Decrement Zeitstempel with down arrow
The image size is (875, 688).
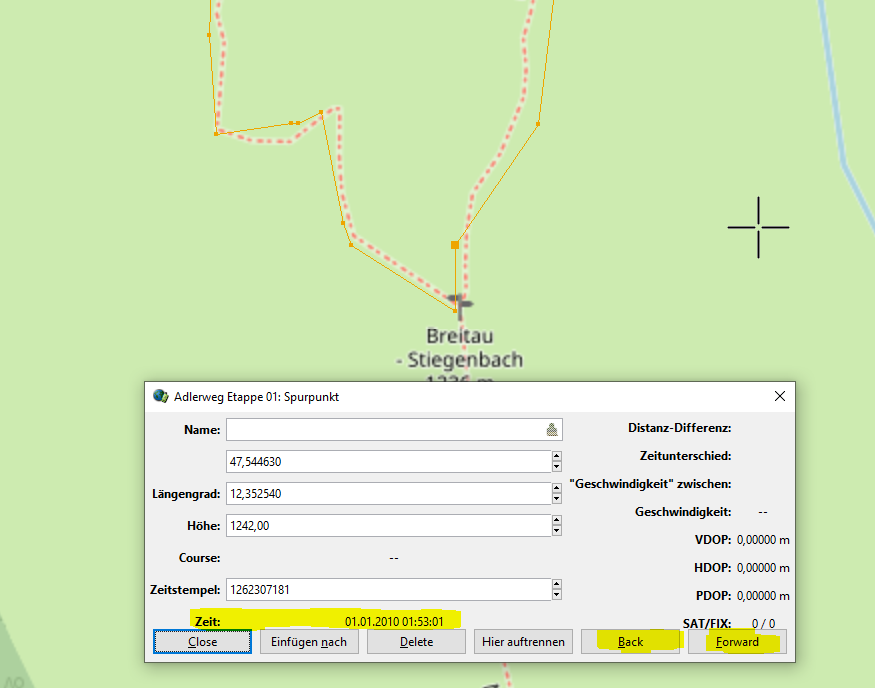click(x=556, y=595)
